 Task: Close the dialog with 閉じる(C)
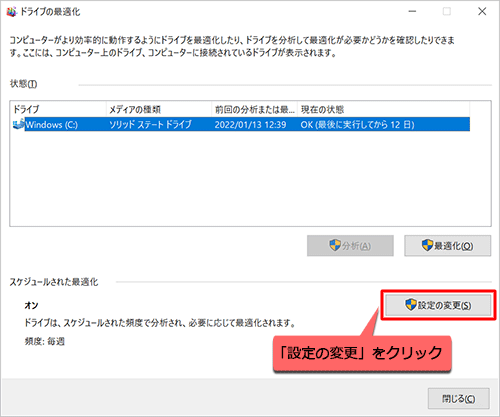pyautogui.click(x=459, y=398)
